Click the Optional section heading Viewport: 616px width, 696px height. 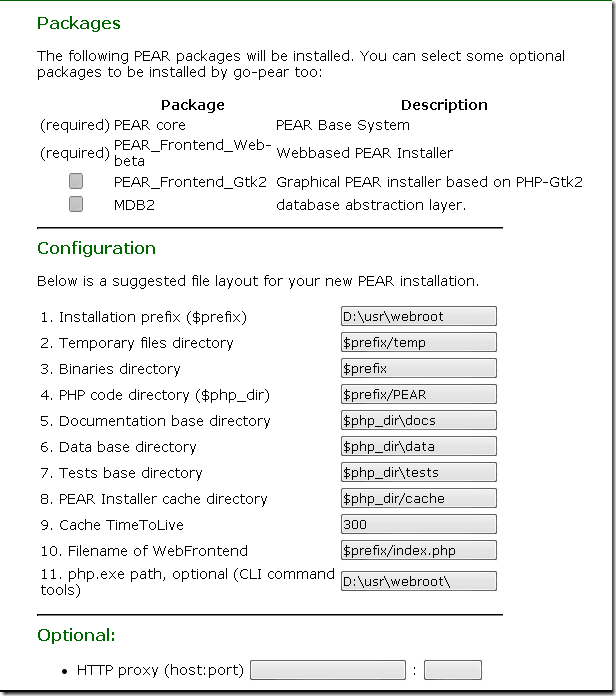tap(76, 635)
